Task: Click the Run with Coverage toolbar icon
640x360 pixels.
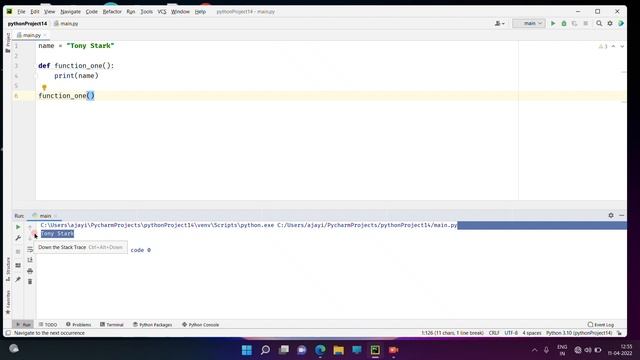Action: (x=574, y=24)
